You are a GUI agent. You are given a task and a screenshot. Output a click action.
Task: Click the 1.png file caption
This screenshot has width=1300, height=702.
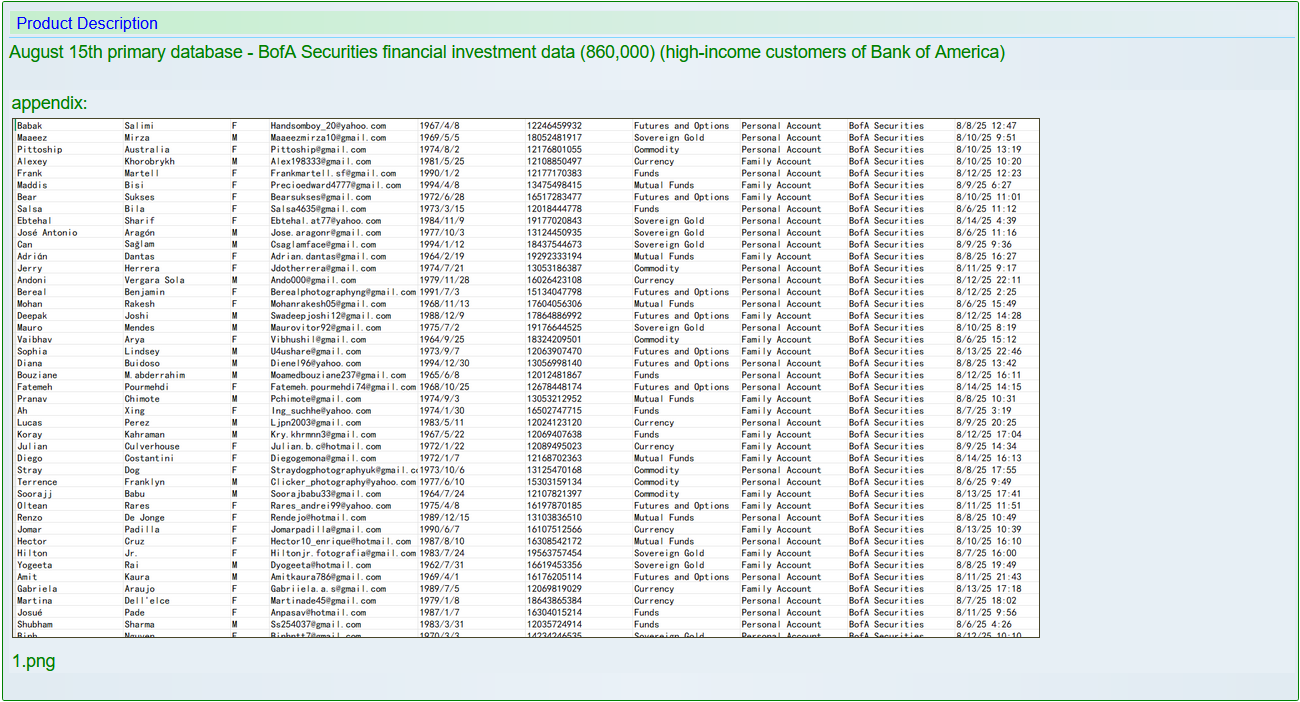[x=33, y=662]
